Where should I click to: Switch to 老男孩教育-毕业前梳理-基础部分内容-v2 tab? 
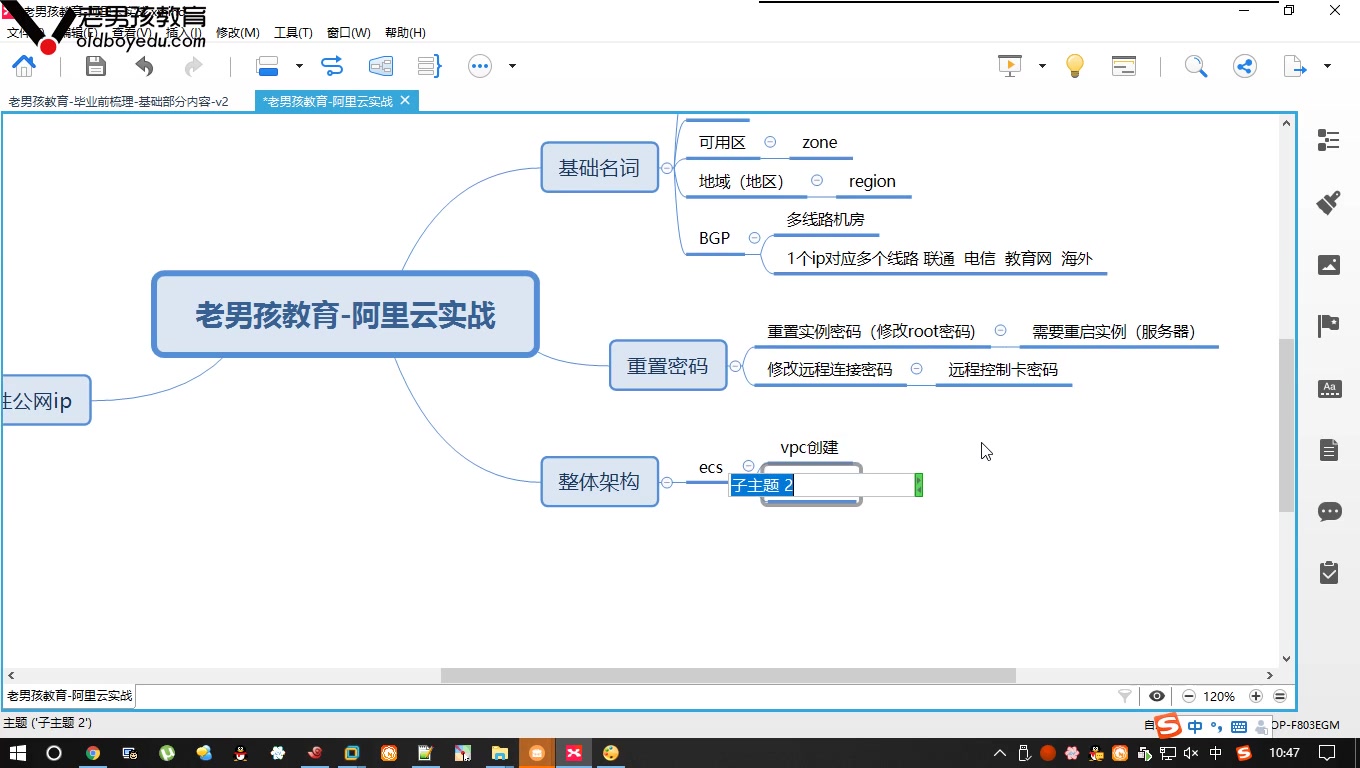pos(119,101)
